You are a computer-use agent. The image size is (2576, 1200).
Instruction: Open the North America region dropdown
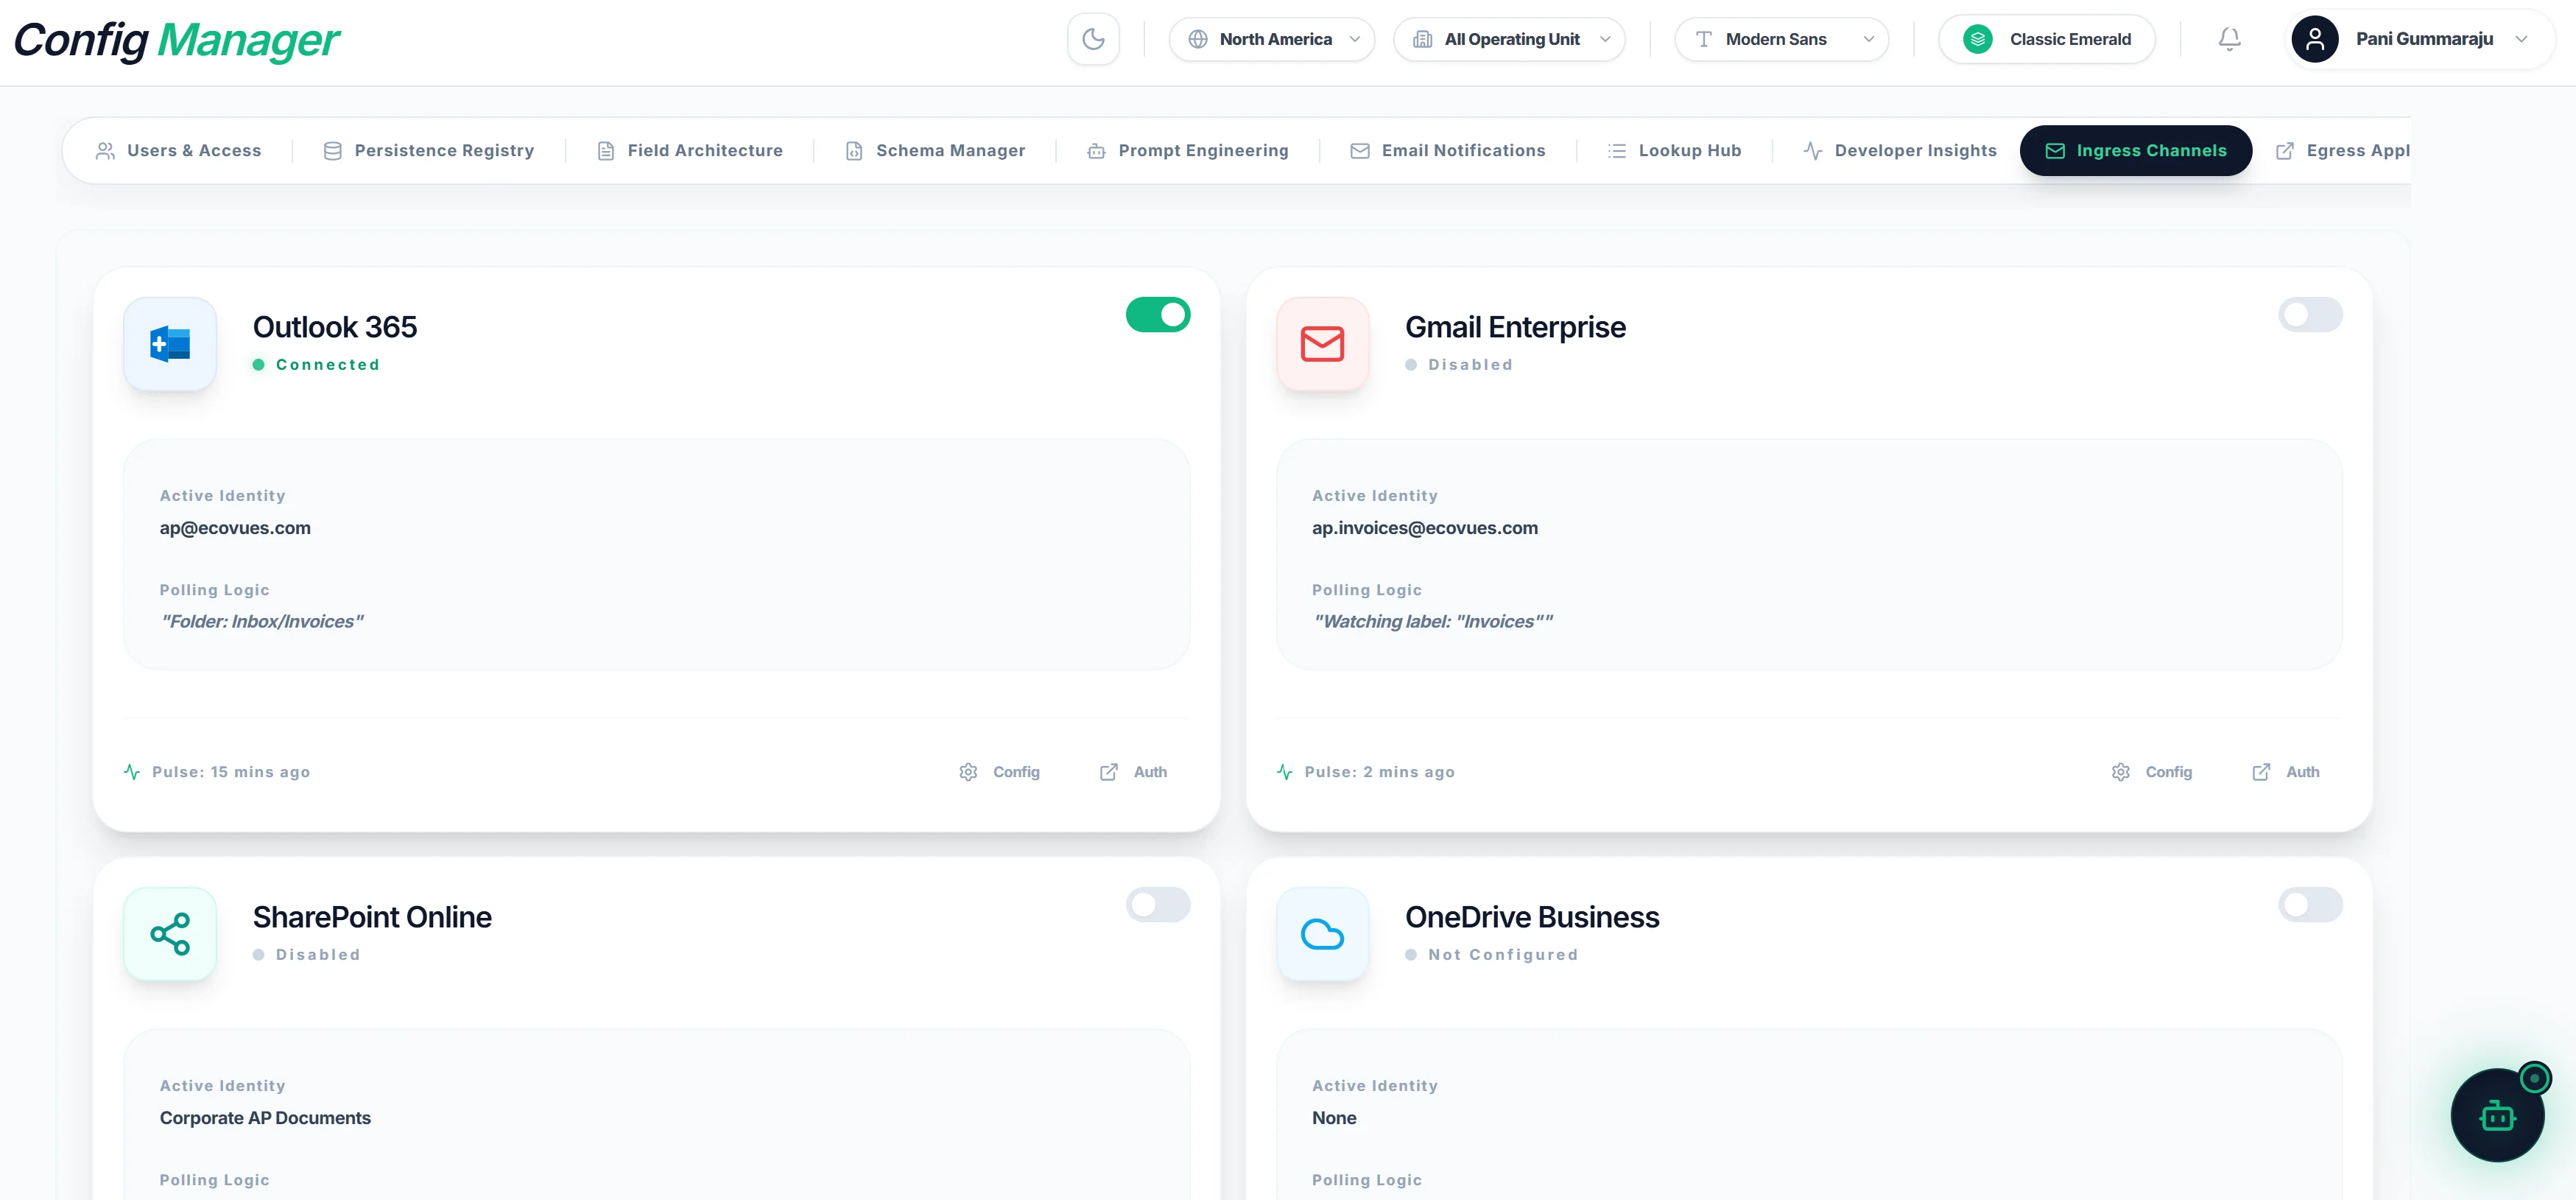[1272, 39]
